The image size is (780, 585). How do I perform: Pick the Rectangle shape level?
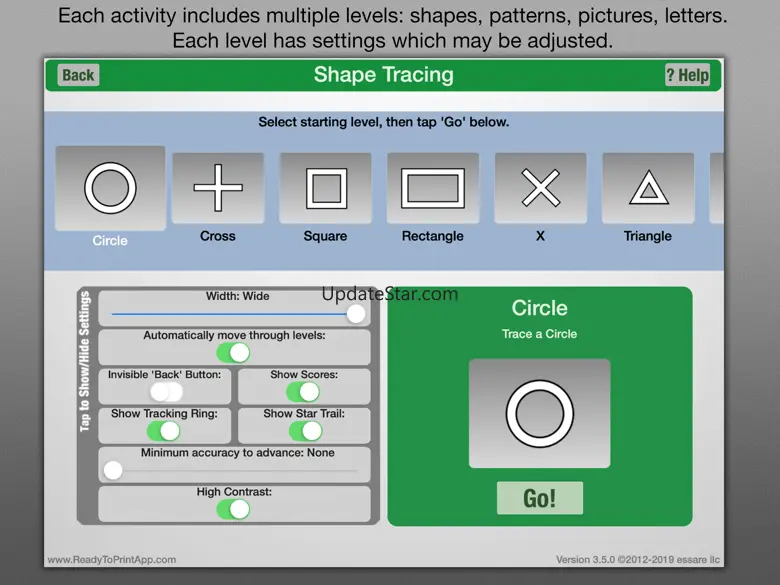point(433,188)
